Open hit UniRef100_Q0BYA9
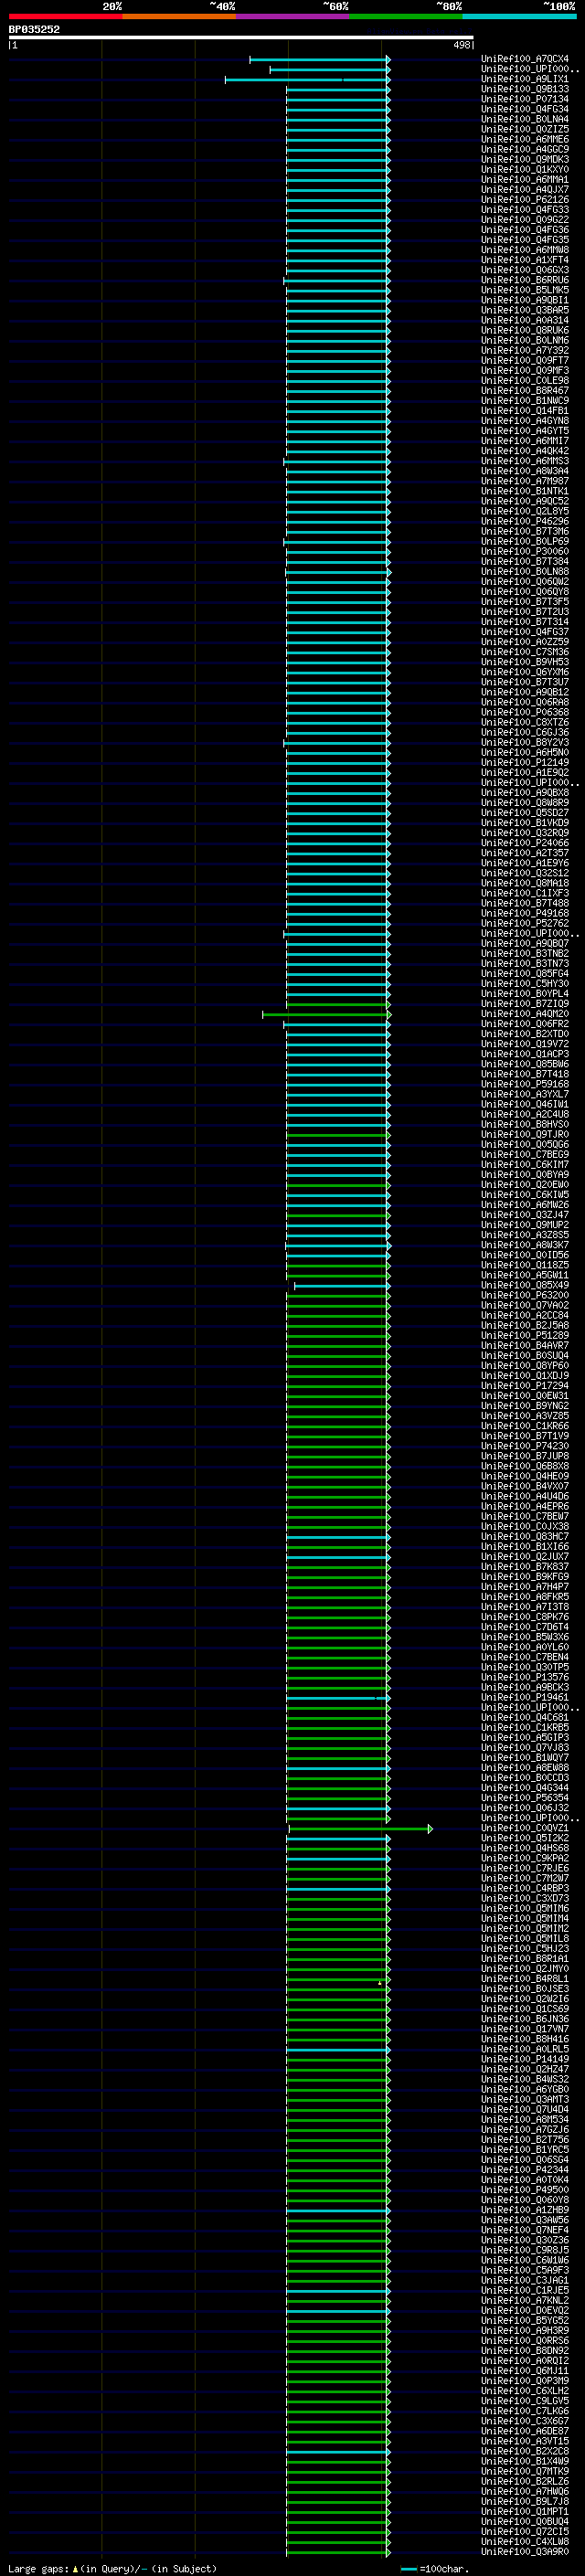Viewport: 585px width, 2576px height. [525, 1175]
